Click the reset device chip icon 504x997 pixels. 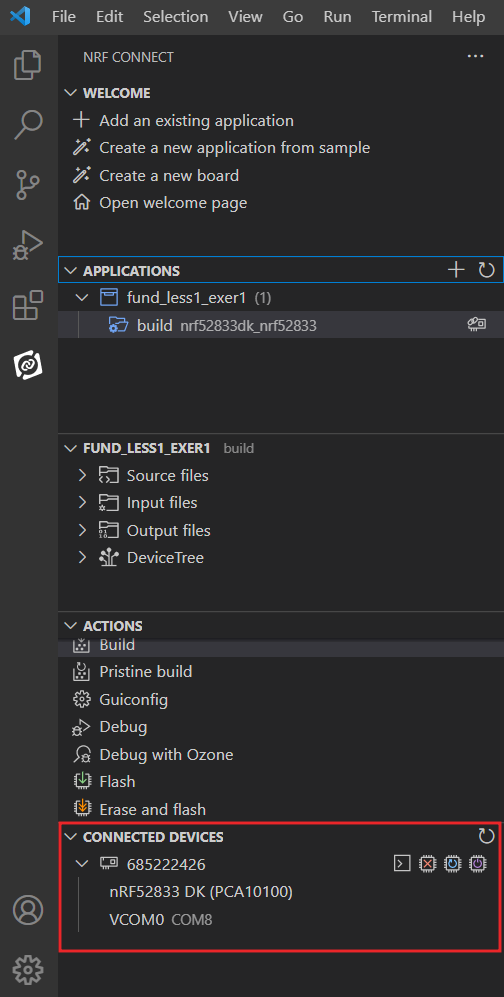click(x=453, y=863)
